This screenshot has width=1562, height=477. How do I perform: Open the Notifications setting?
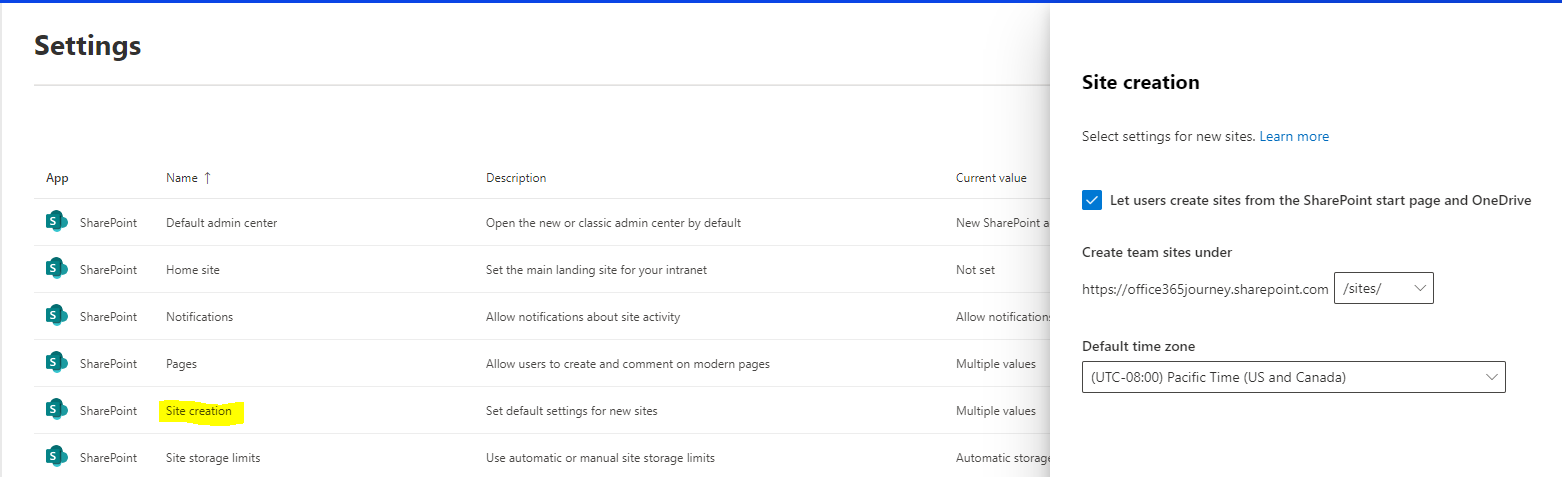tap(199, 317)
